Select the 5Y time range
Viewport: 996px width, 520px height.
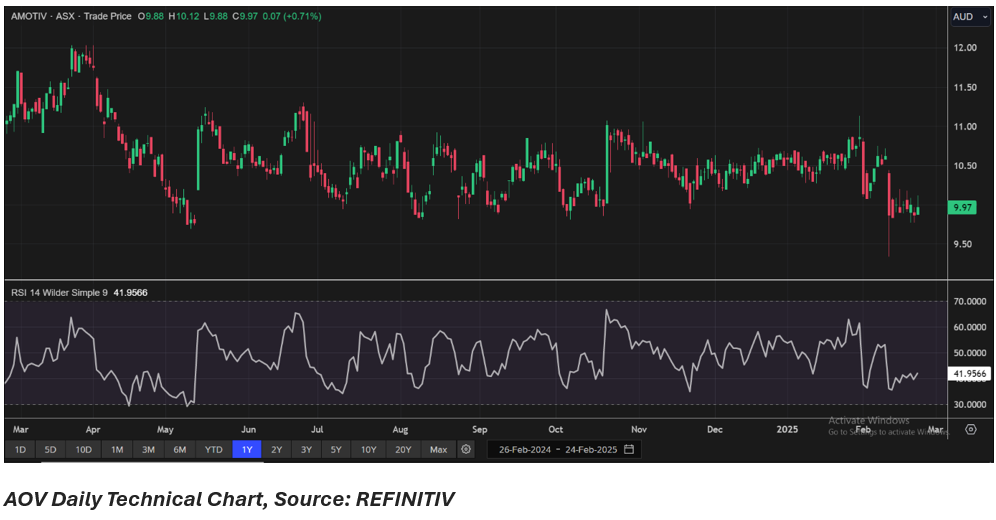[336, 450]
